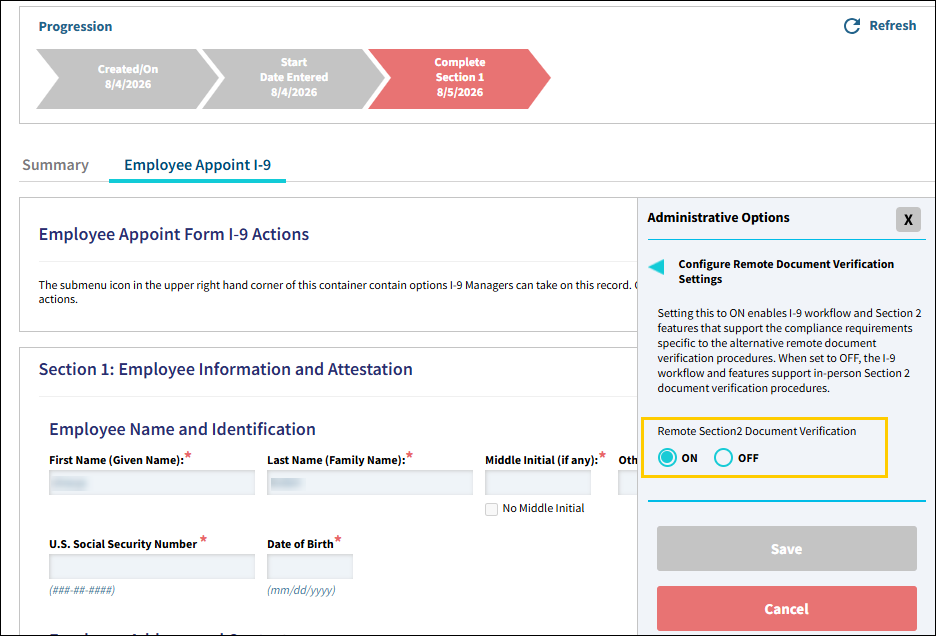Click the Administrative Options panel title
Image resolution: width=936 pixels, height=636 pixels.
point(718,217)
